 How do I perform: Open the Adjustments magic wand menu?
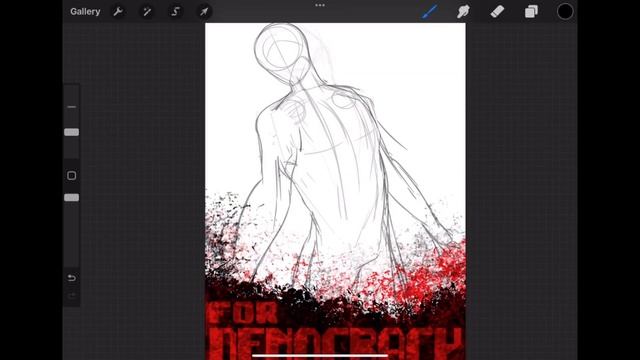(x=147, y=11)
